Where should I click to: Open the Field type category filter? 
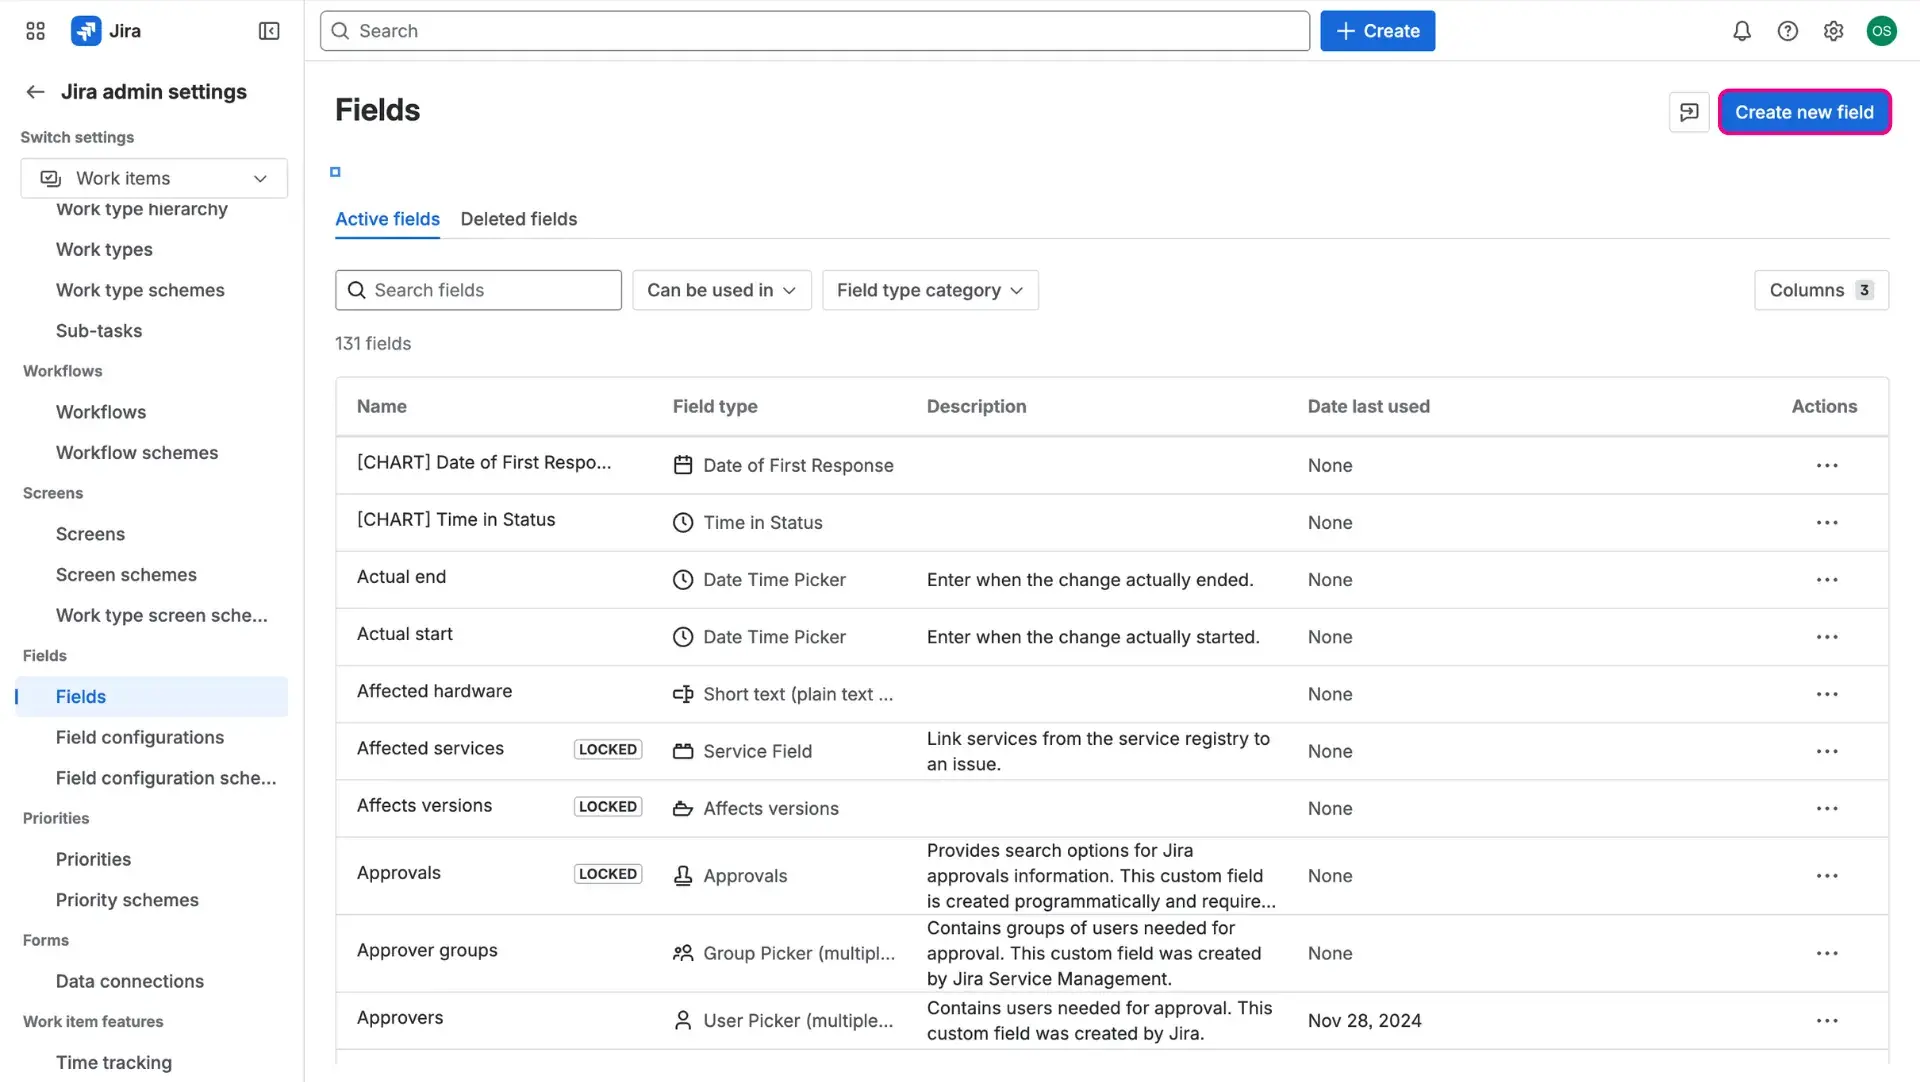(x=930, y=290)
